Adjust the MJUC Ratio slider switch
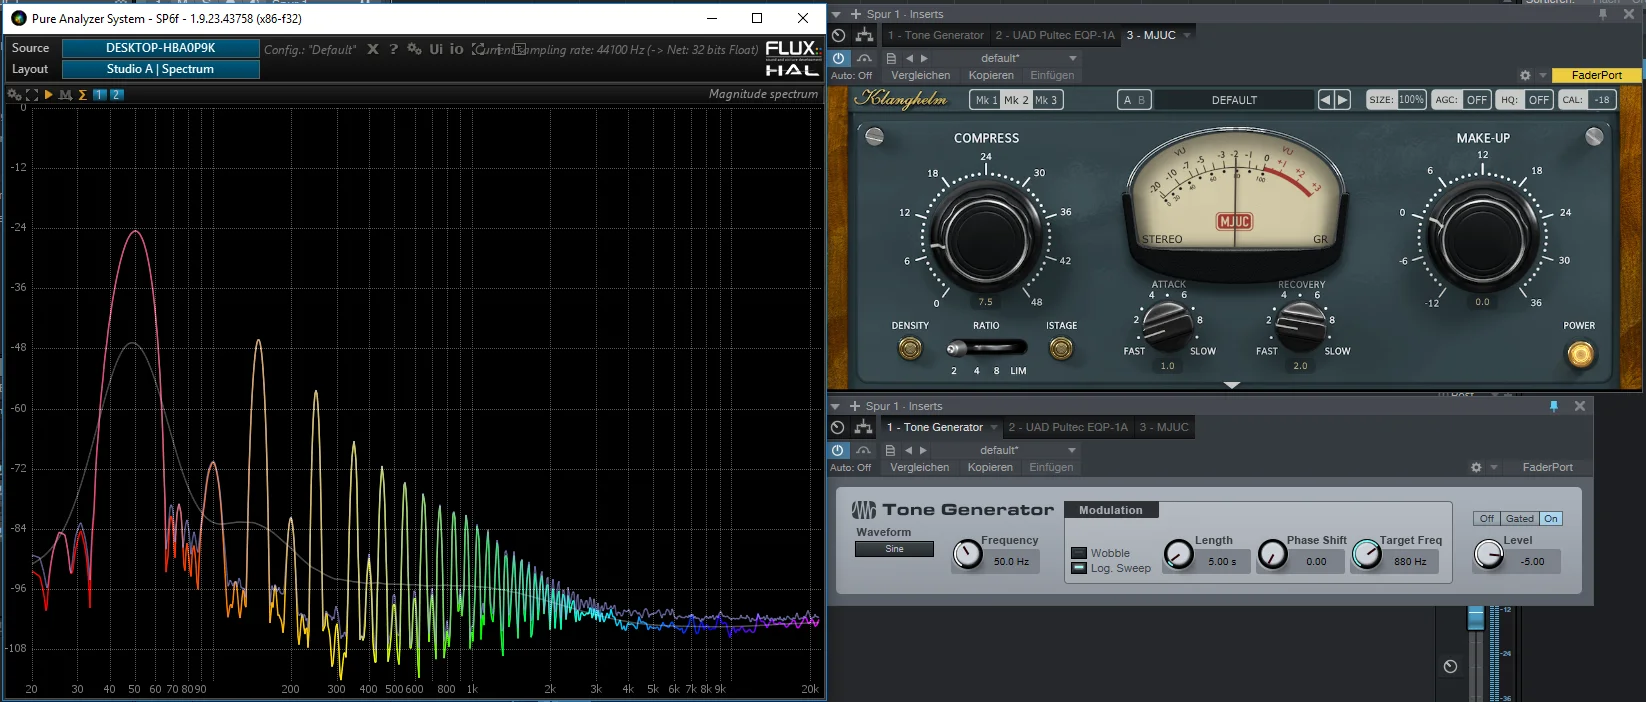 pyautogui.click(x=986, y=349)
